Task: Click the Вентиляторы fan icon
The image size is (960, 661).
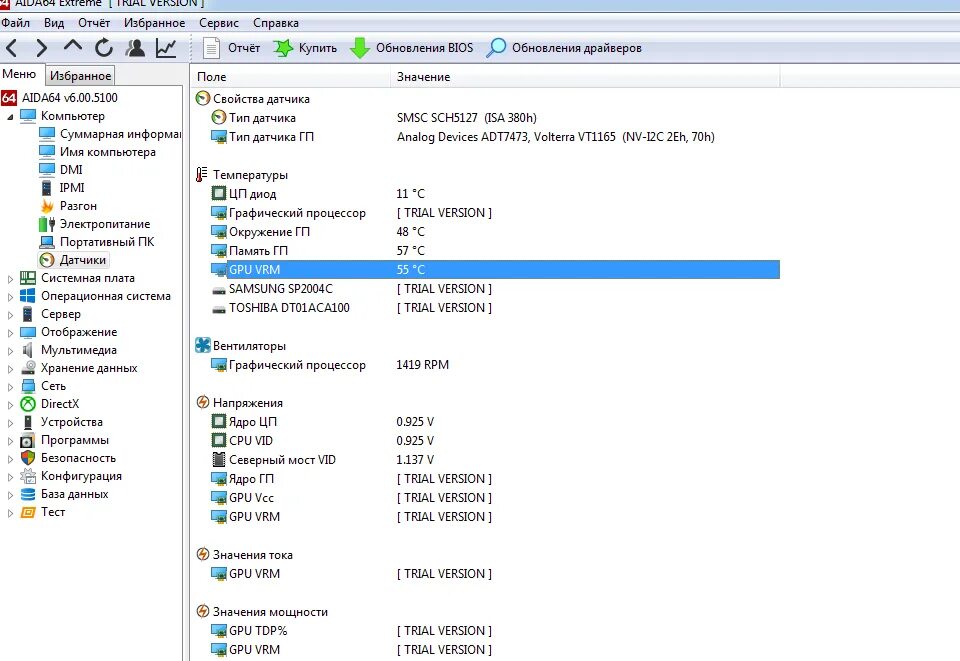Action: pos(203,346)
